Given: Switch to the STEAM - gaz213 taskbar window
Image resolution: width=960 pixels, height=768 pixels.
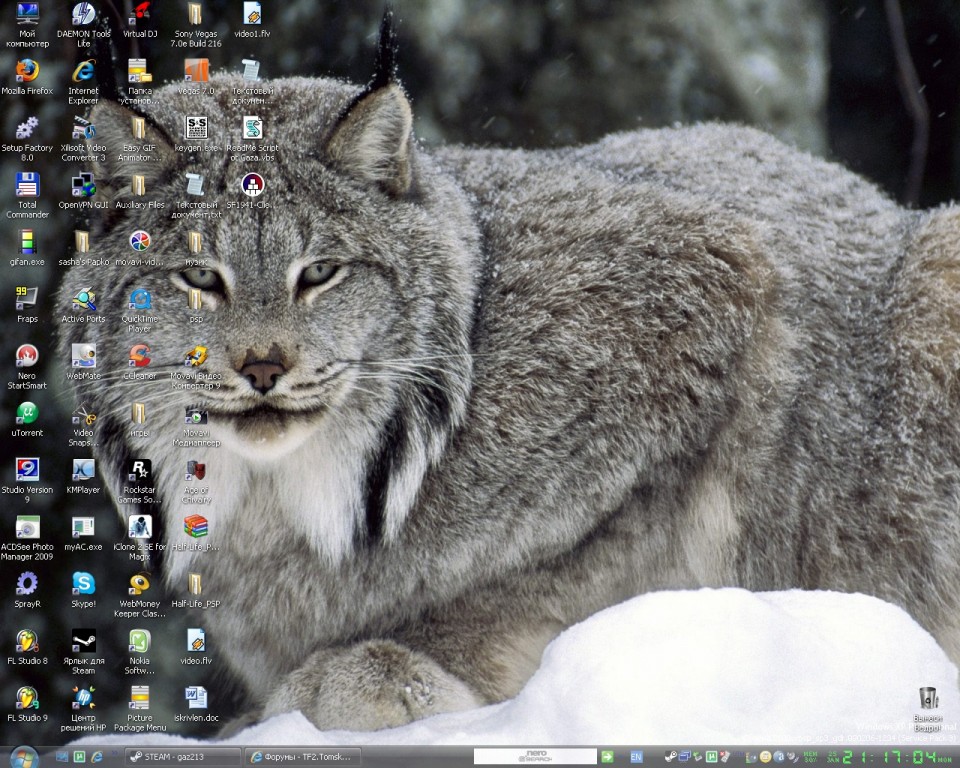Looking at the screenshot, I should pos(183,757).
